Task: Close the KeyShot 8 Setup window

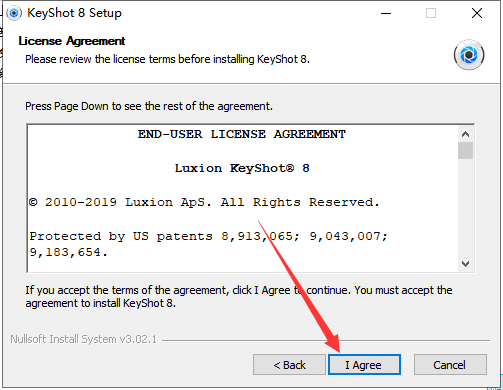Action: tap(477, 13)
